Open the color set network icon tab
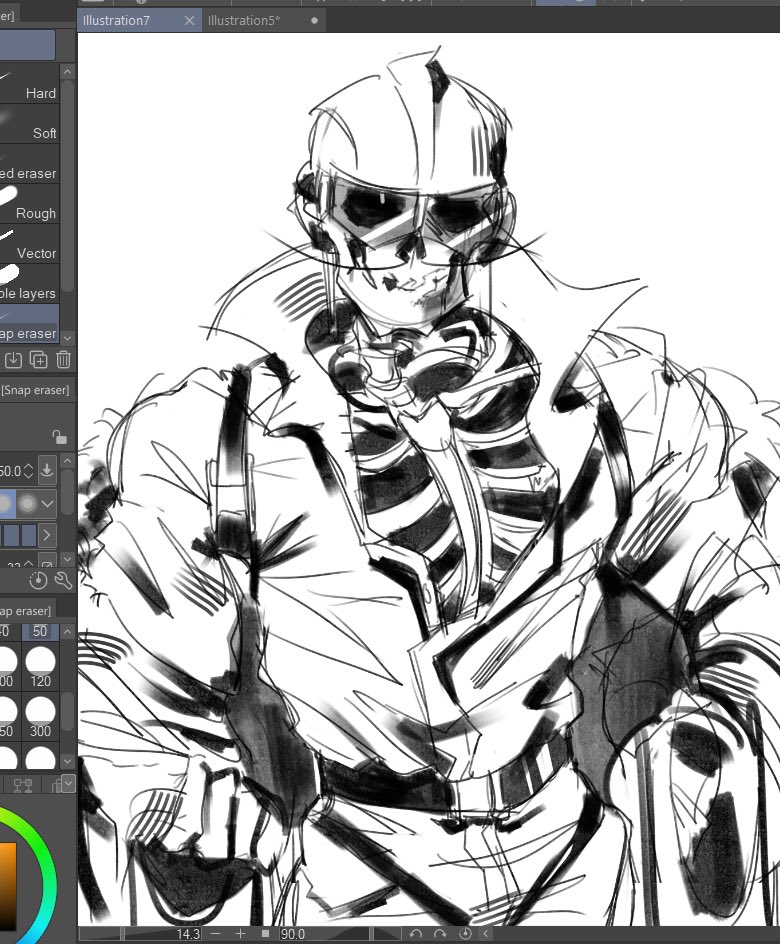This screenshot has height=944, width=780. click(23, 785)
